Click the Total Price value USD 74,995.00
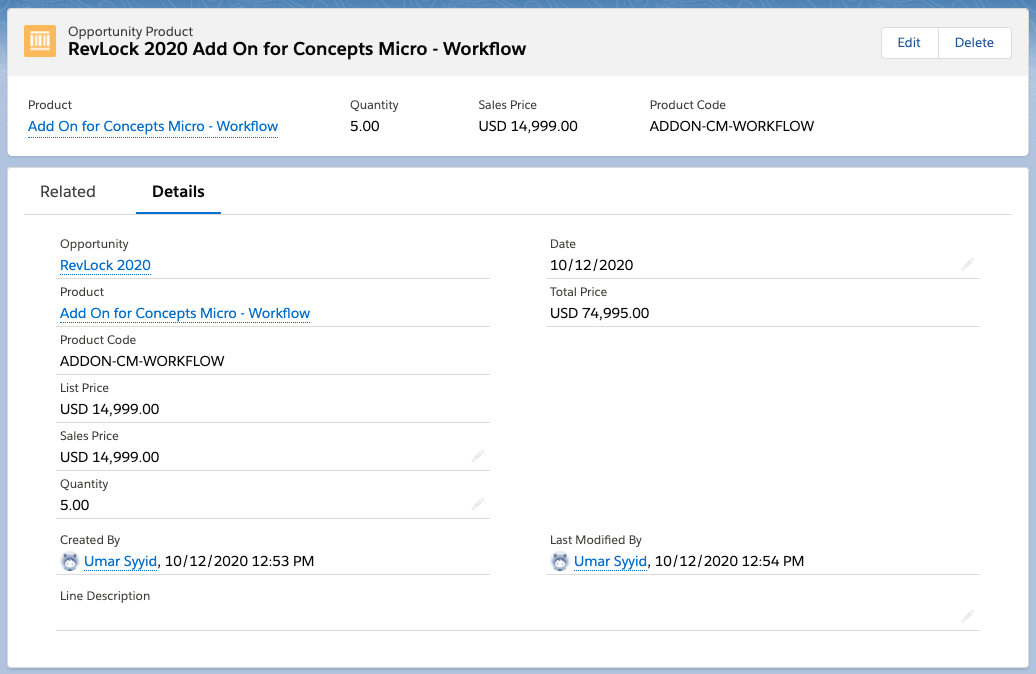1036x674 pixels. tap(599, 313)
